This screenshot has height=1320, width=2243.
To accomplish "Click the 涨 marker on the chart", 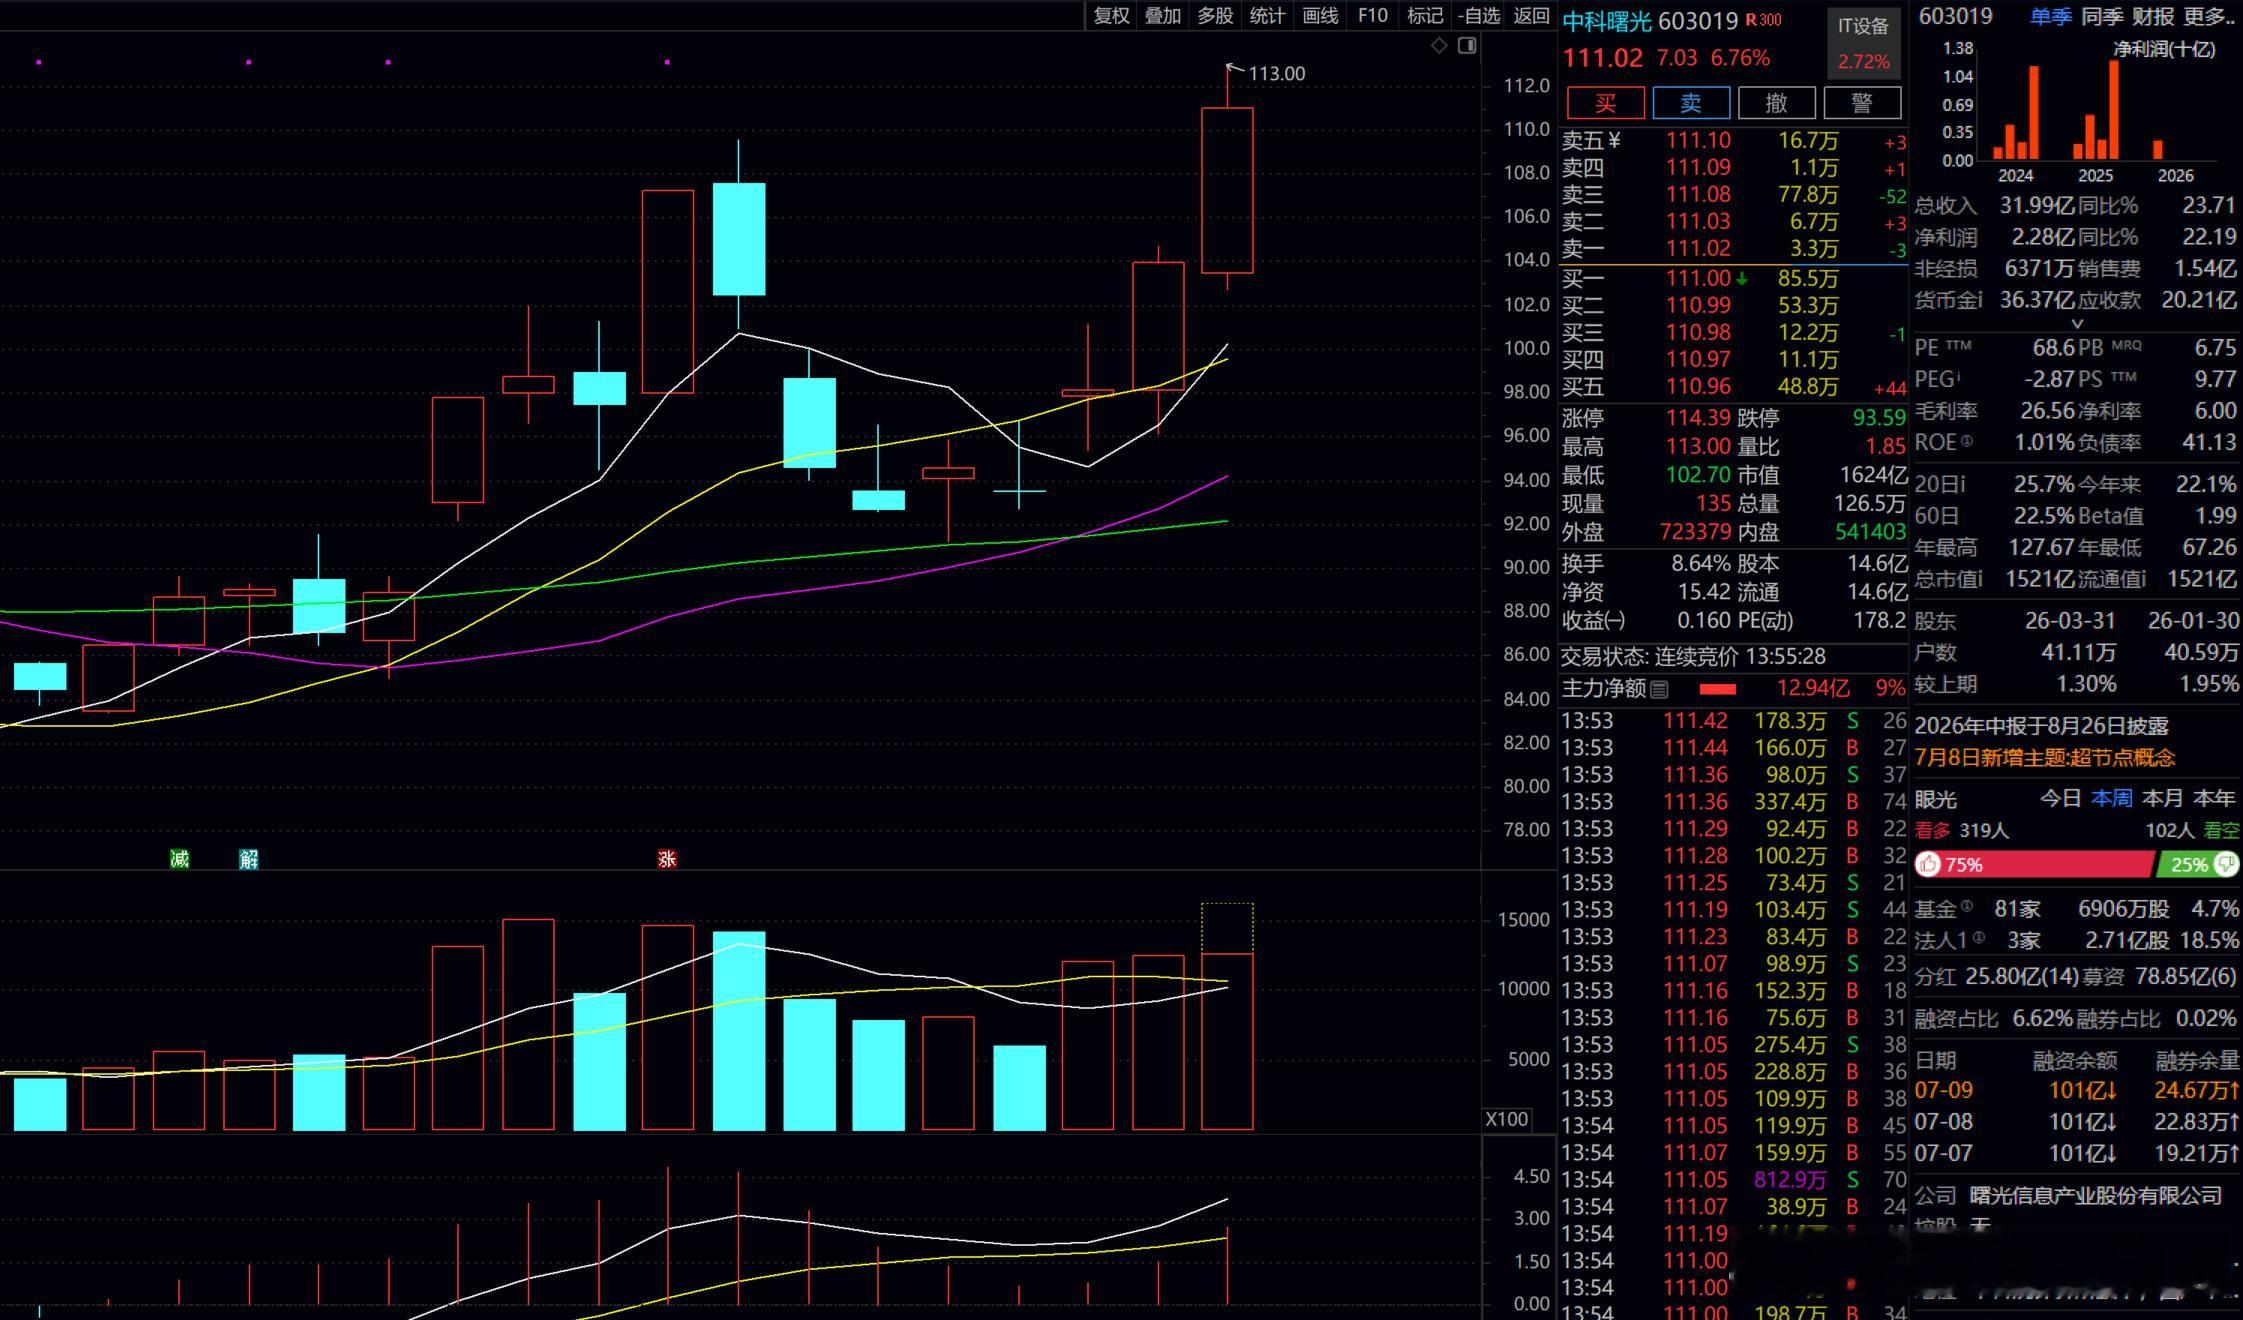I will [667, 859].
